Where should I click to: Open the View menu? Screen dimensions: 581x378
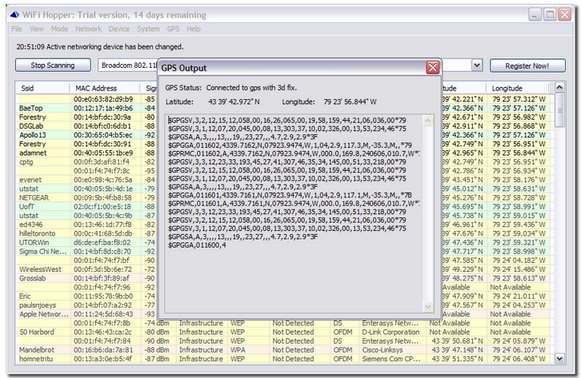click(x=37, y=29)
